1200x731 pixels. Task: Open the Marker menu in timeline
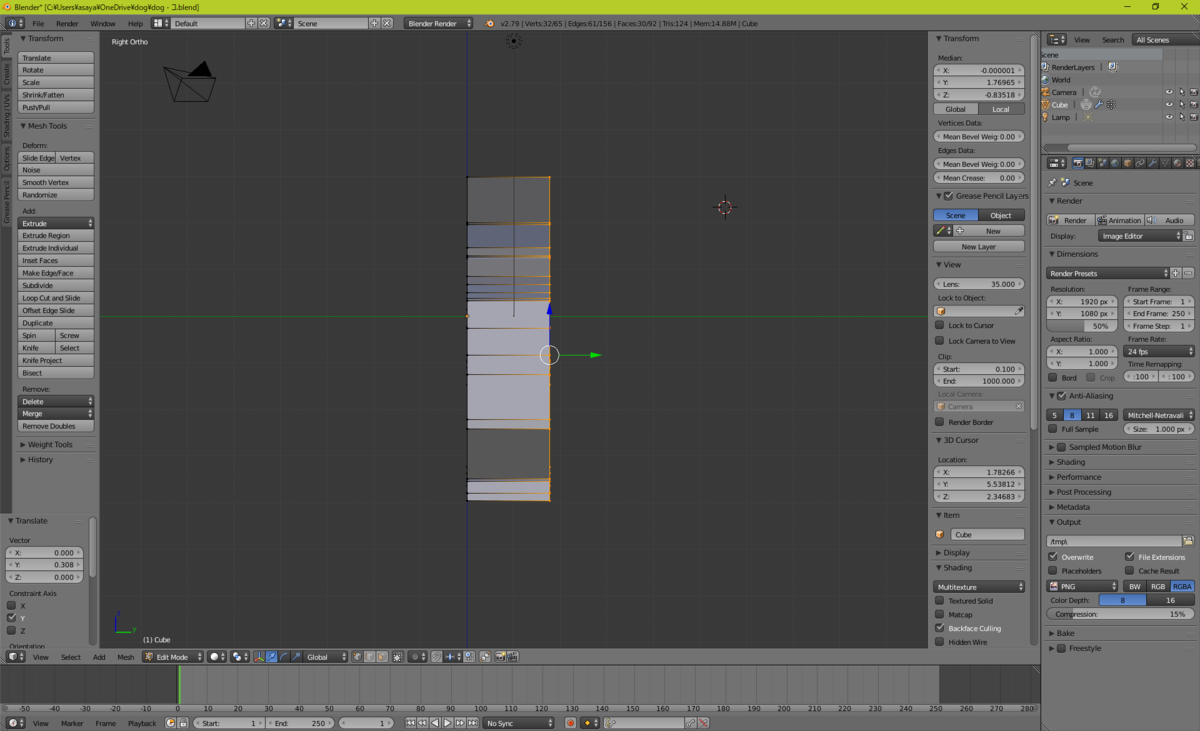tap(72, 723)
